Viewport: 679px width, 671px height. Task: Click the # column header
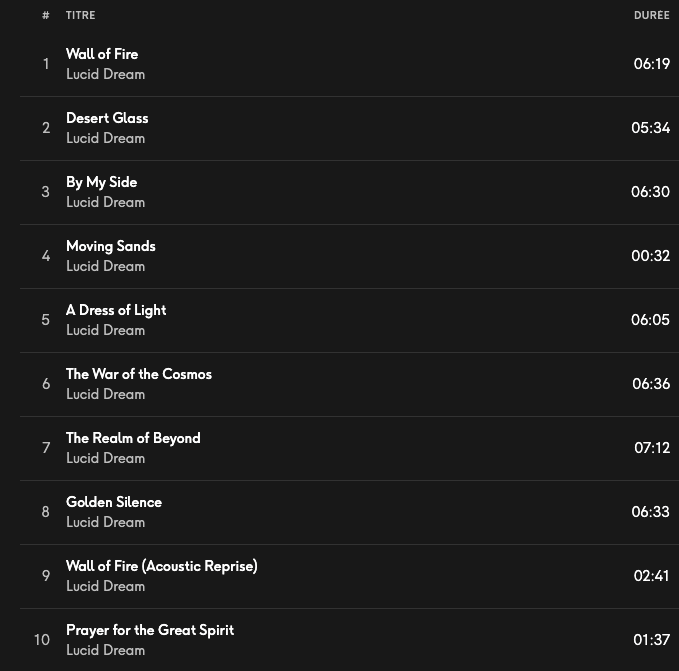[x=46, y=15]
